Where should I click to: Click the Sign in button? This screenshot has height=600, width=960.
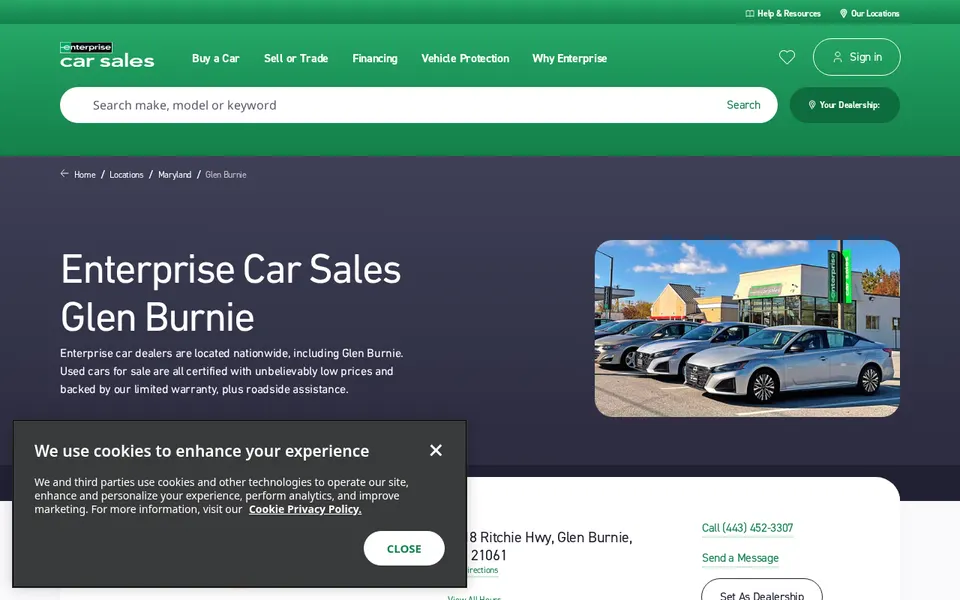coord(857,57)
